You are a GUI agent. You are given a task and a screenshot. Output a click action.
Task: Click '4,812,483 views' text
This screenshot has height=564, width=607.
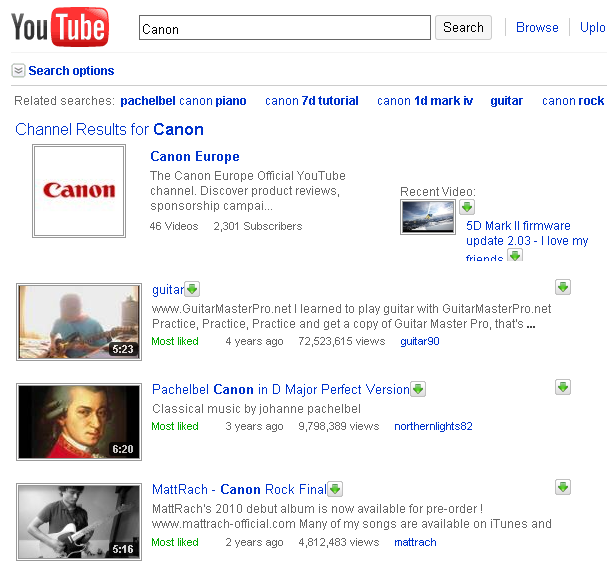[339, 542]
